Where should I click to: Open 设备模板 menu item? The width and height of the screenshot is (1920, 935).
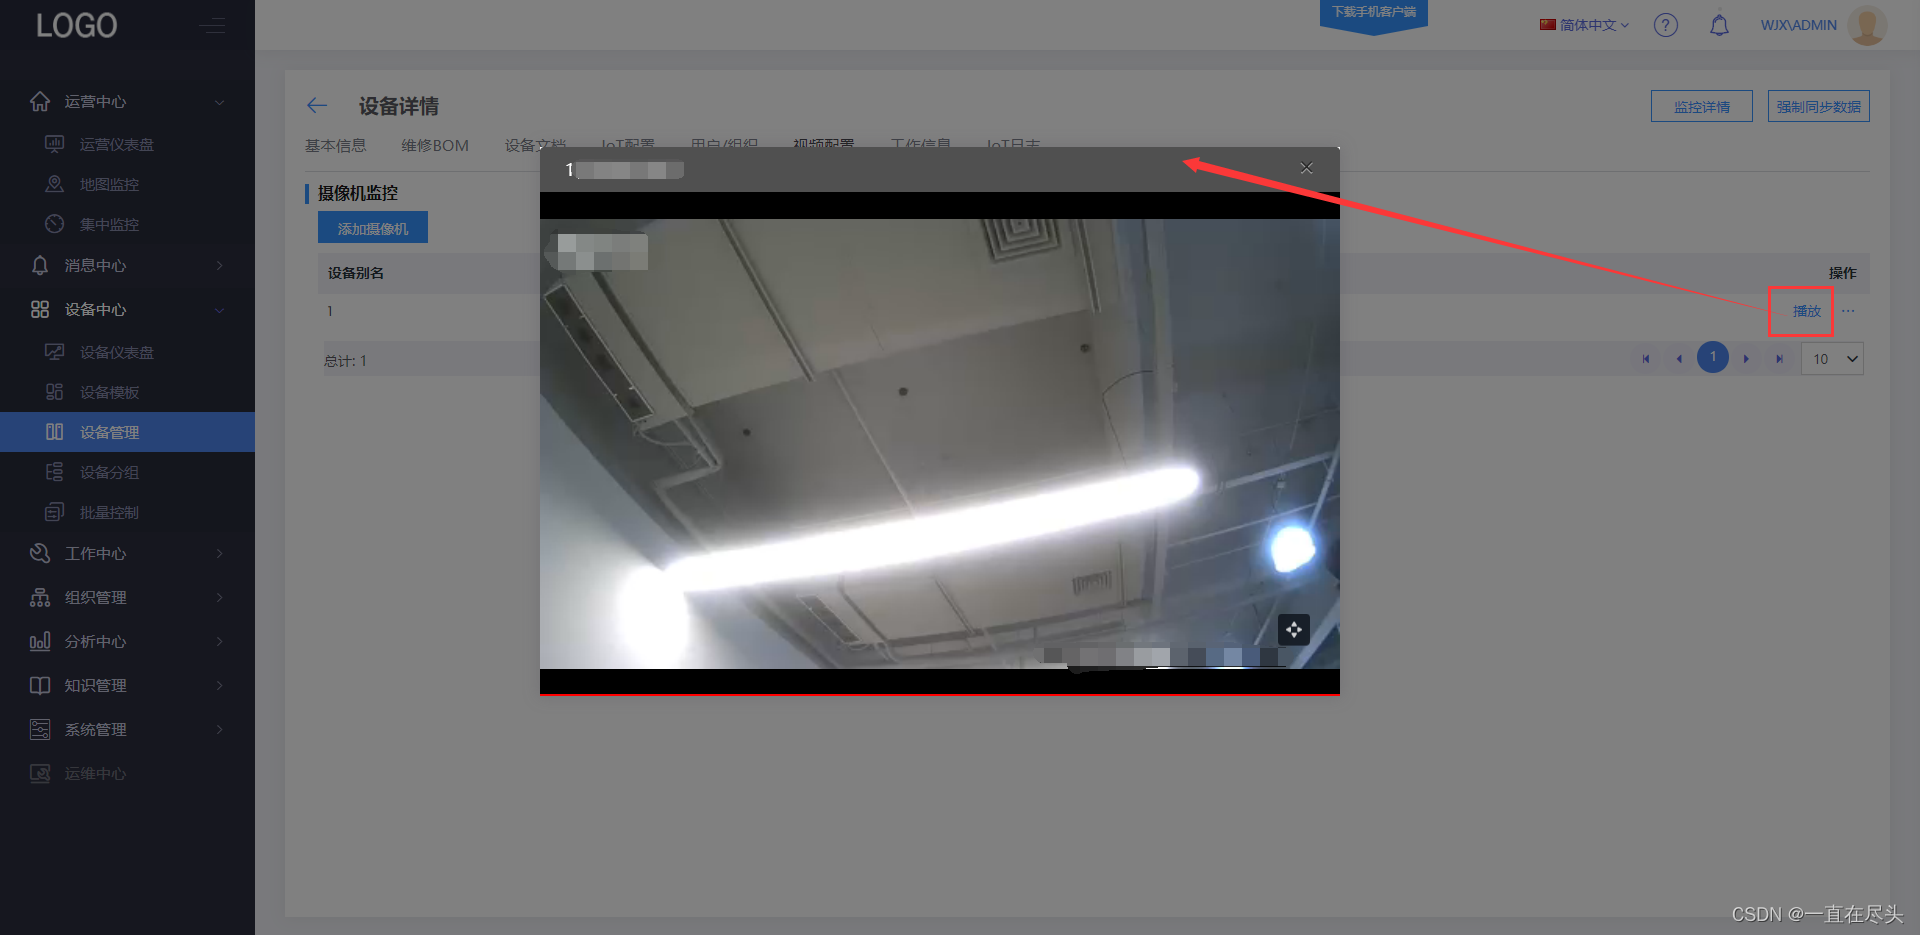pos(109,392)
